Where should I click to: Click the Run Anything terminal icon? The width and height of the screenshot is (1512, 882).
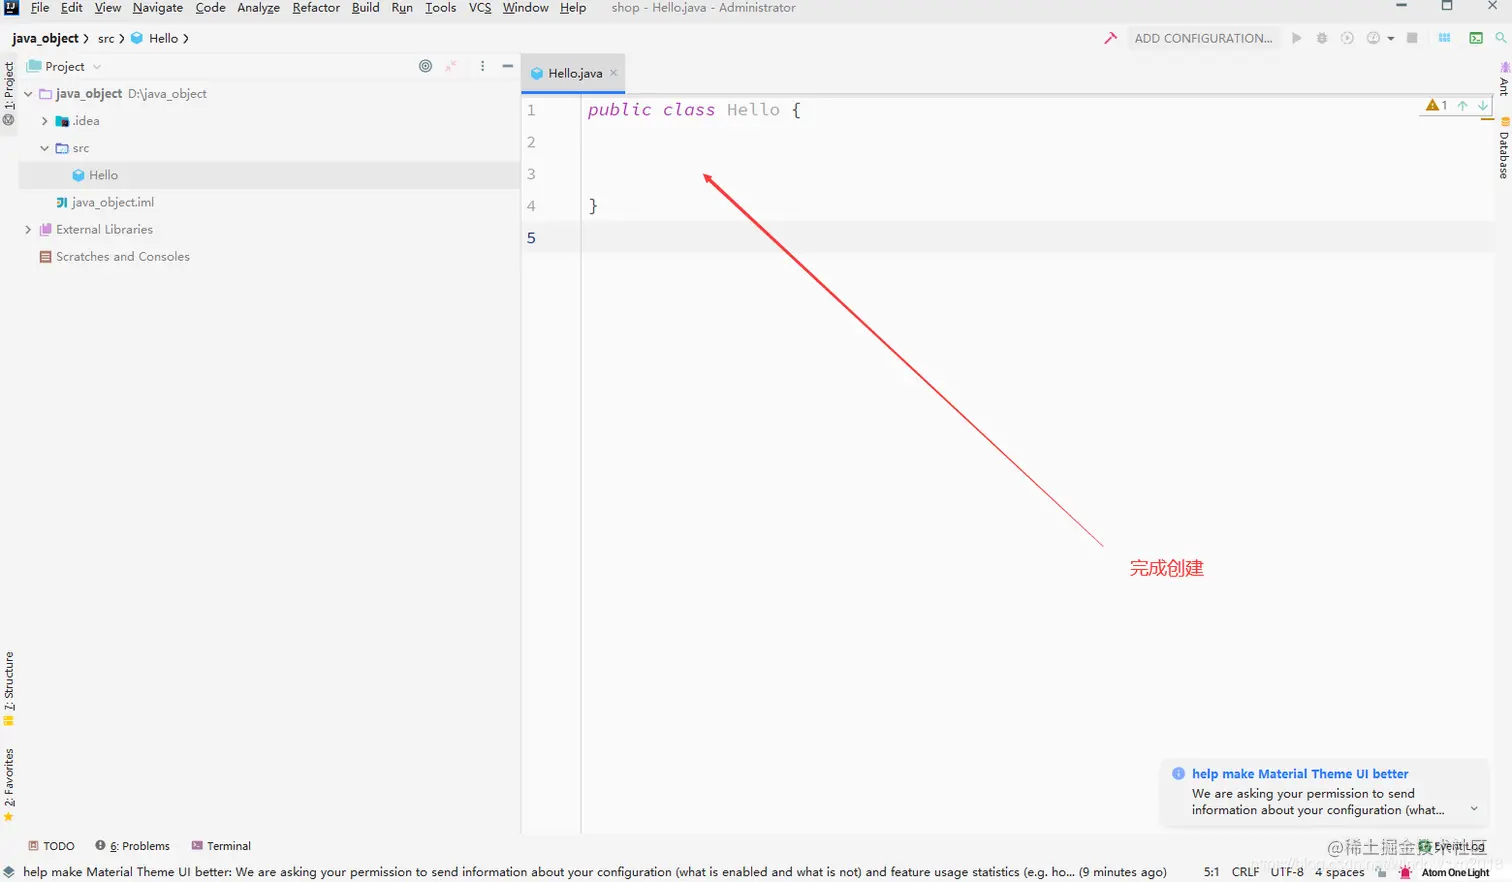coord(1476,38)
